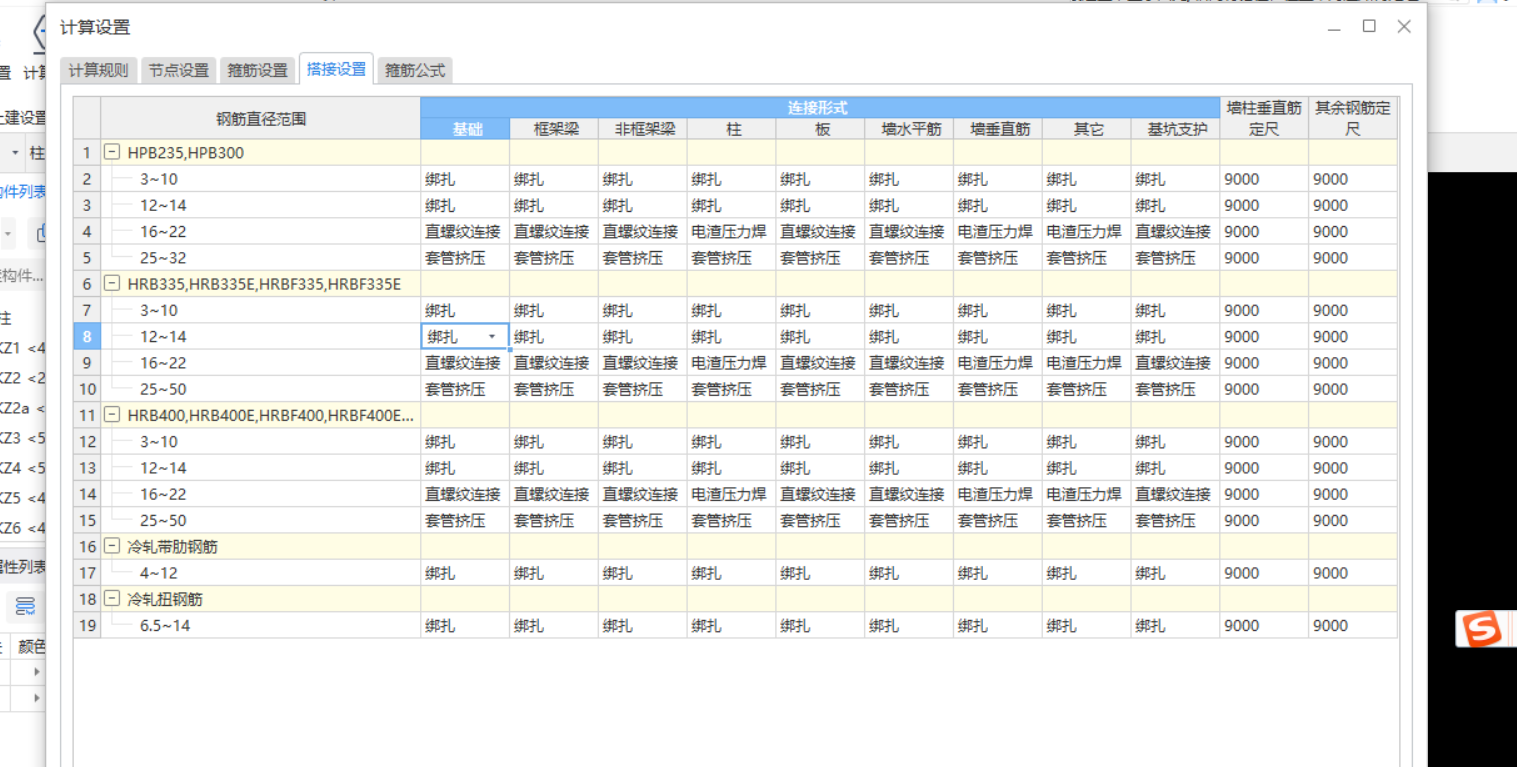This screenshot has width=1517, height=767.
Task: Collapse the 冷轧带肋钢筋 group
Action: [113, 547]
